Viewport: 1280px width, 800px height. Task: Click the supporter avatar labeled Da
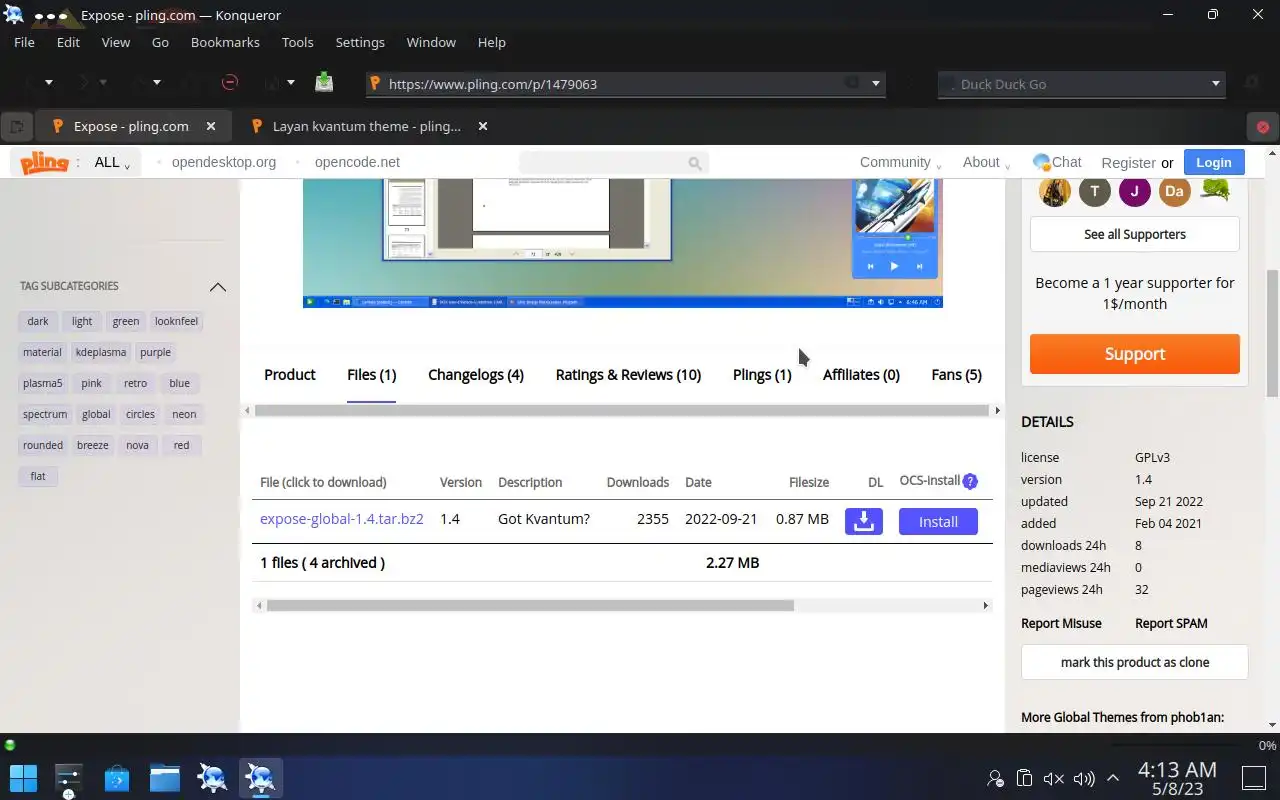click(1175, 191)
